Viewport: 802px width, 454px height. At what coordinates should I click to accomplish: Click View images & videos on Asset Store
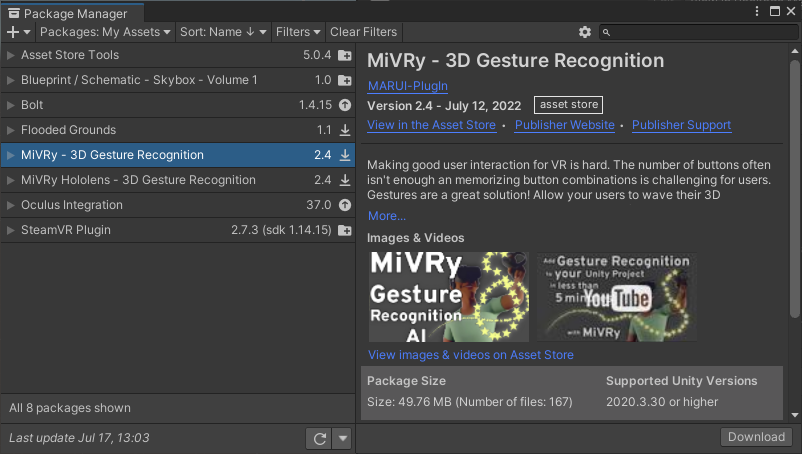coord(471,355)
